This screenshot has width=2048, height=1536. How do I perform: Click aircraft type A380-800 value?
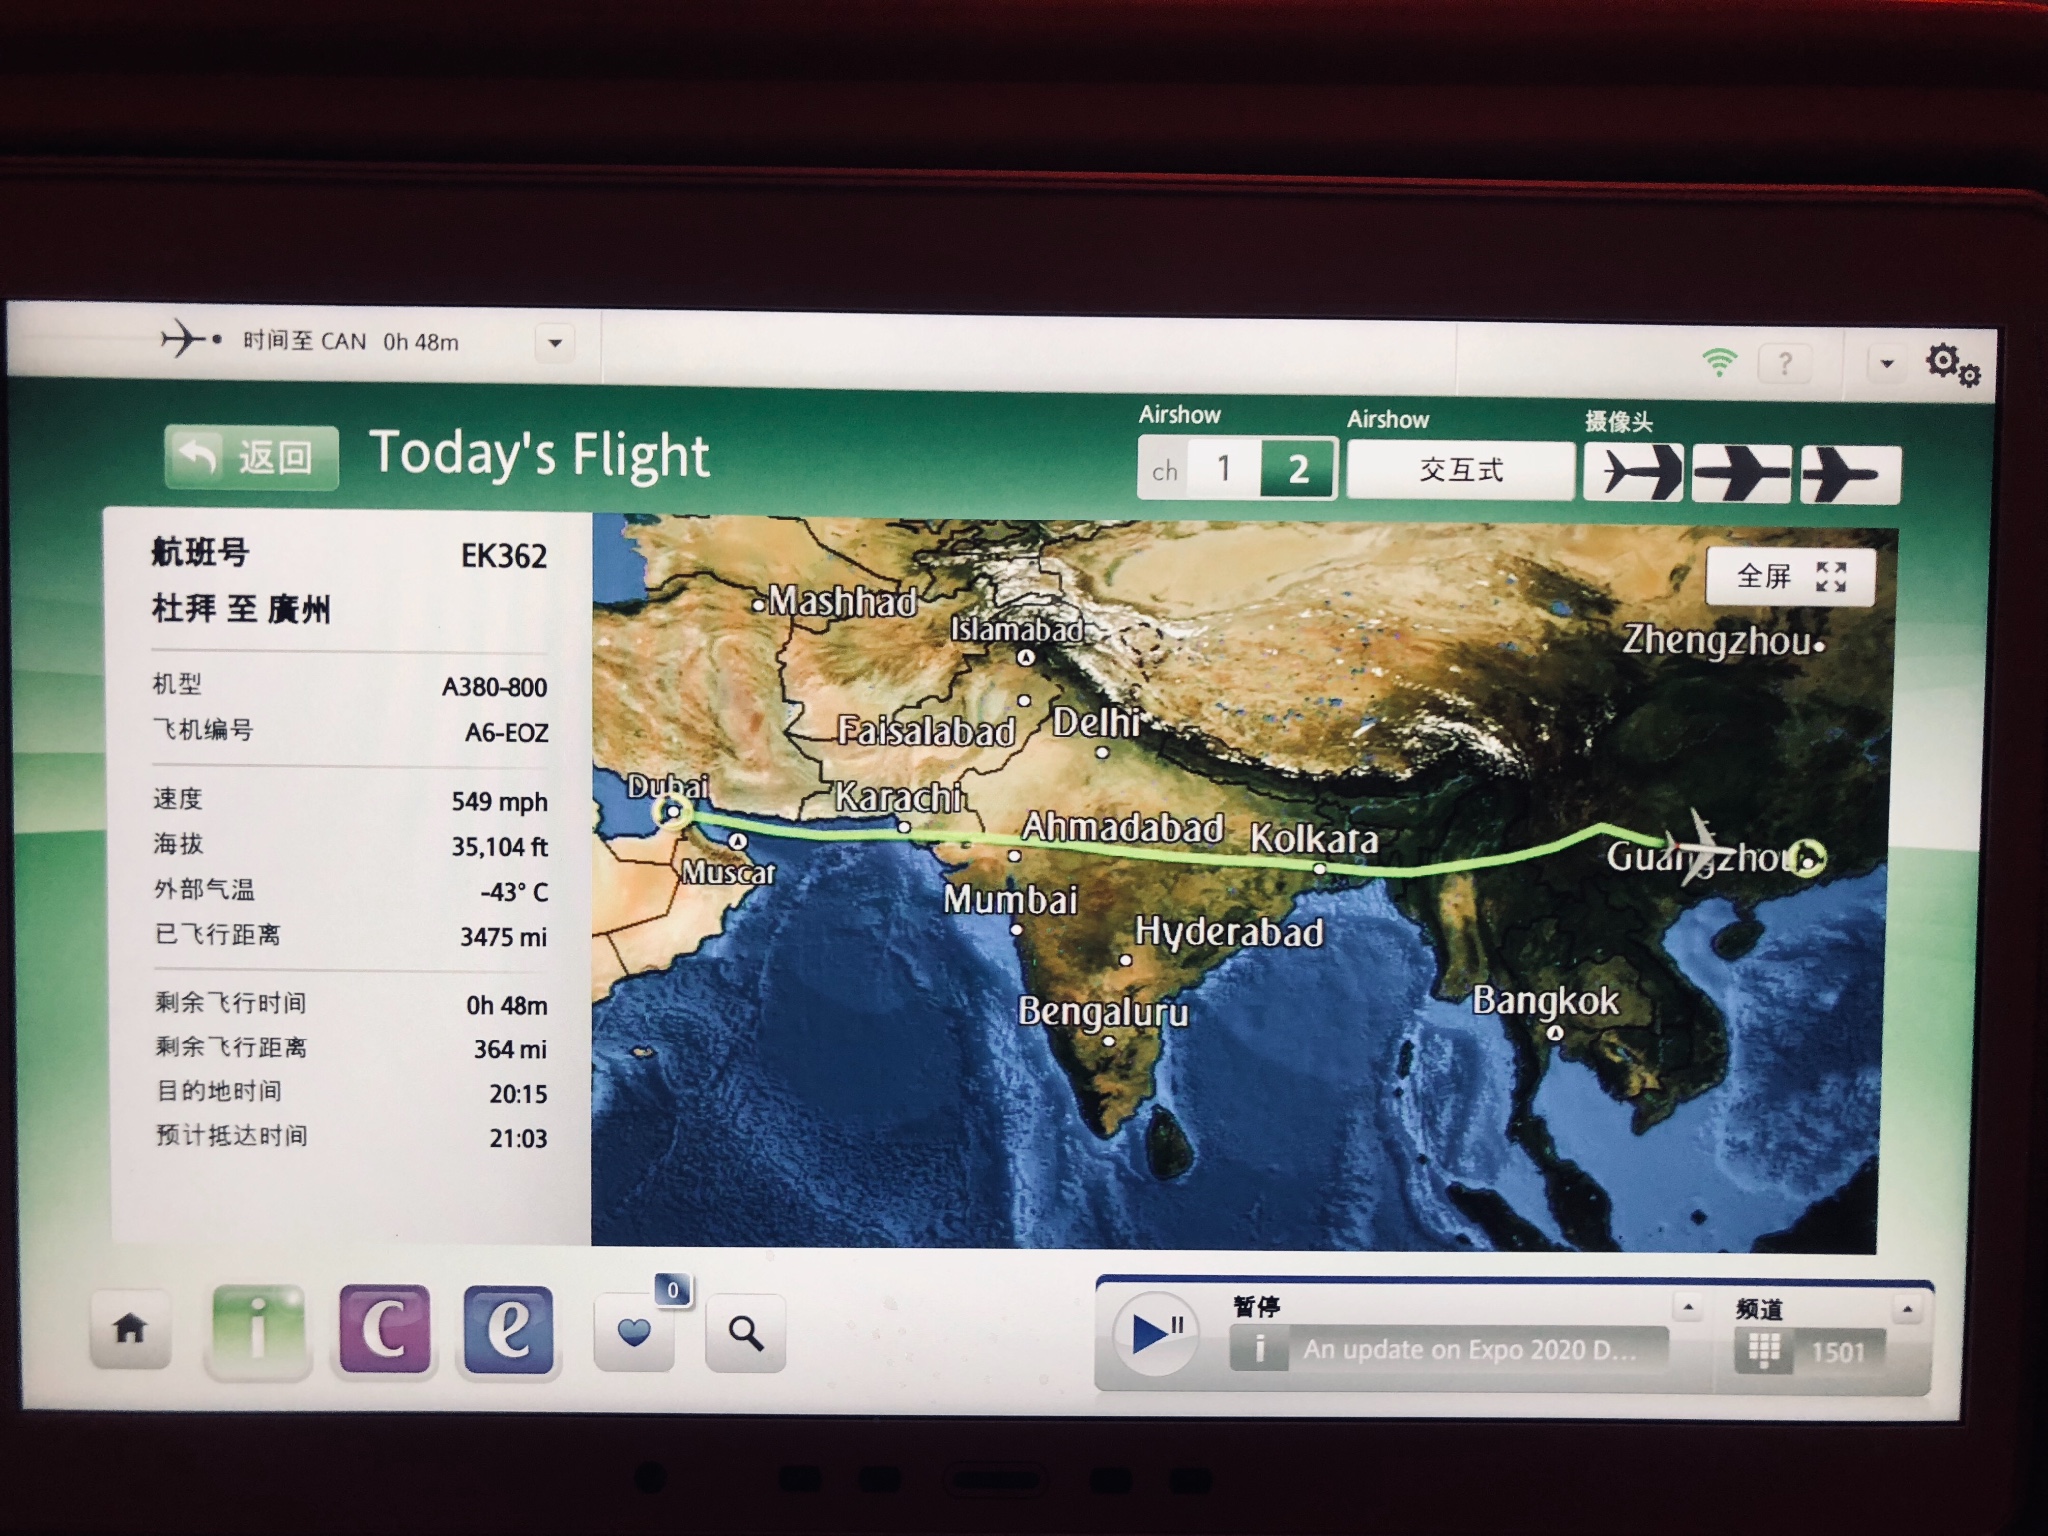pos(495,687)
